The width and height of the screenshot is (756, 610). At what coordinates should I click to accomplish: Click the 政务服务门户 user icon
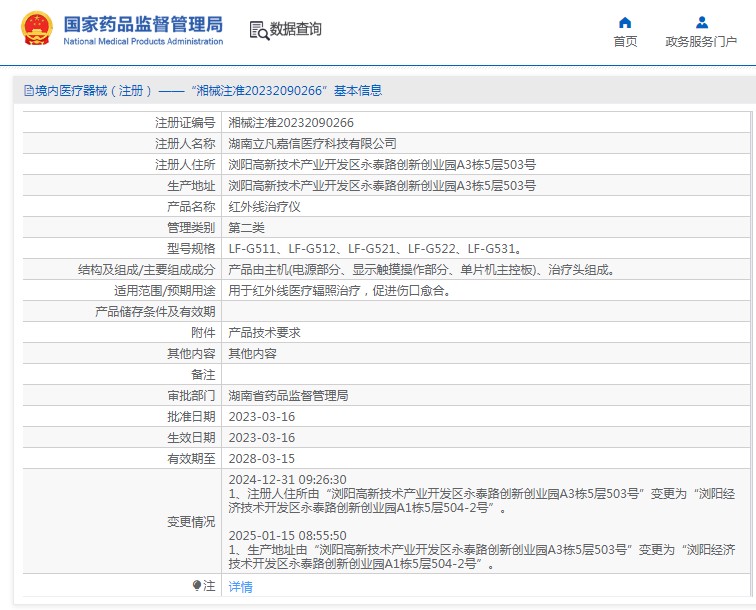pos(702,23)
